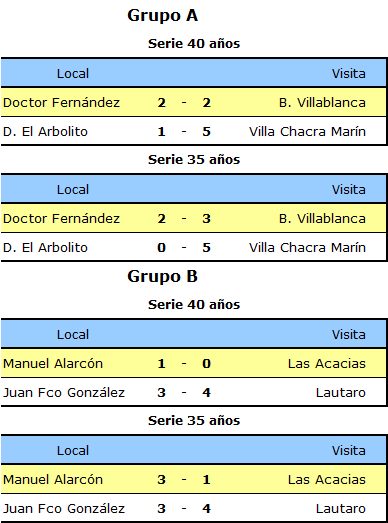Select Las Acacias in Grupo B Serie 35

(327, 479)
